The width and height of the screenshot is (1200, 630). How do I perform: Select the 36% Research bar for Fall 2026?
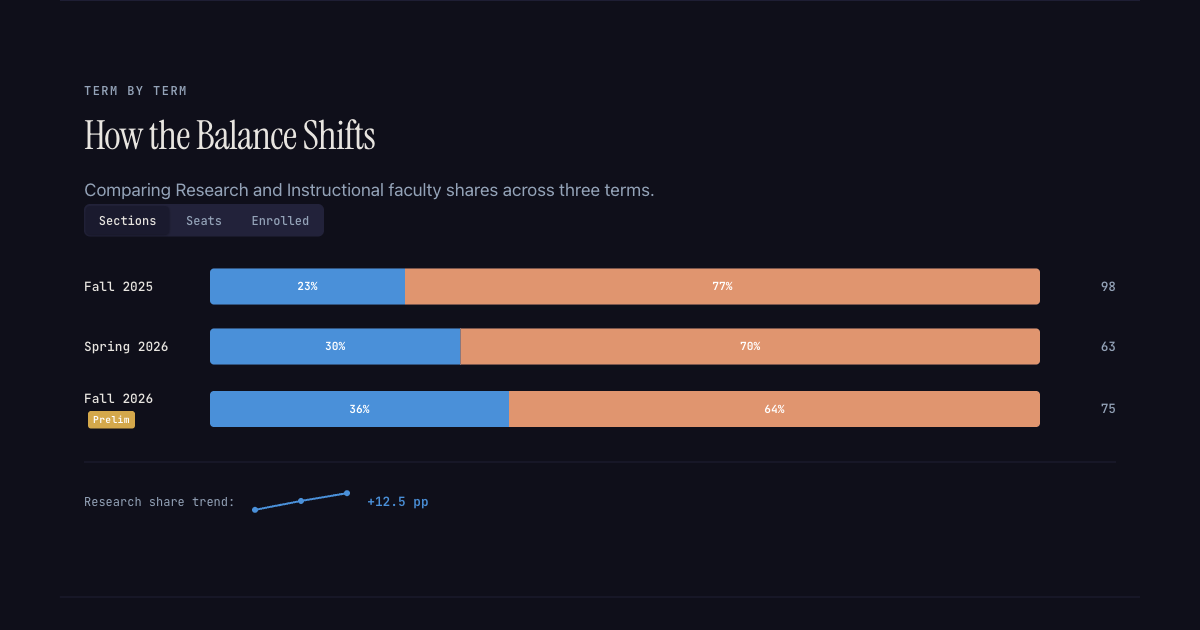click(x=360, y=408)
